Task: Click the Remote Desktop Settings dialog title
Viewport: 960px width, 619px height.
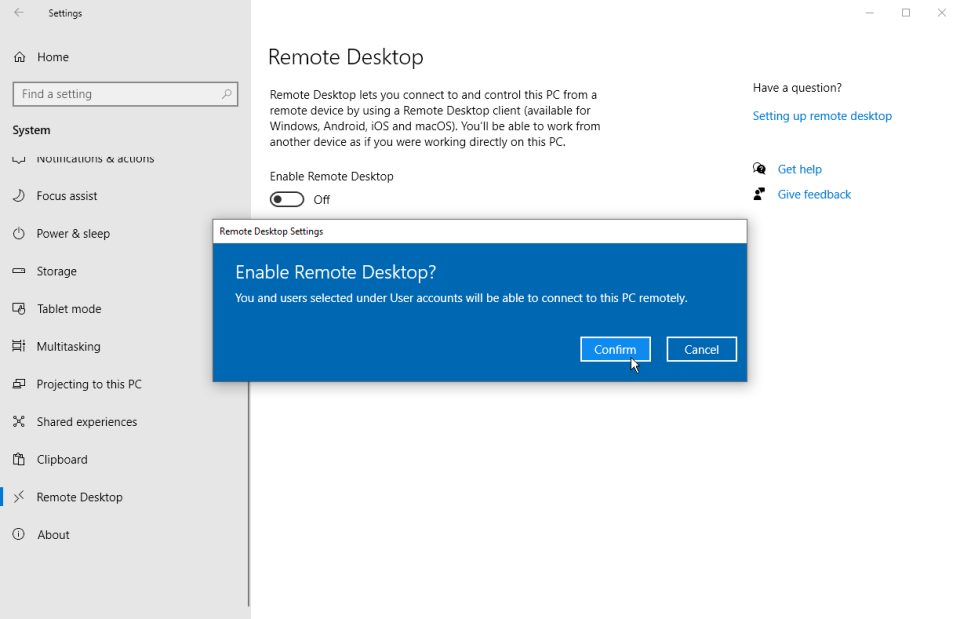Action: click(271, 231)
